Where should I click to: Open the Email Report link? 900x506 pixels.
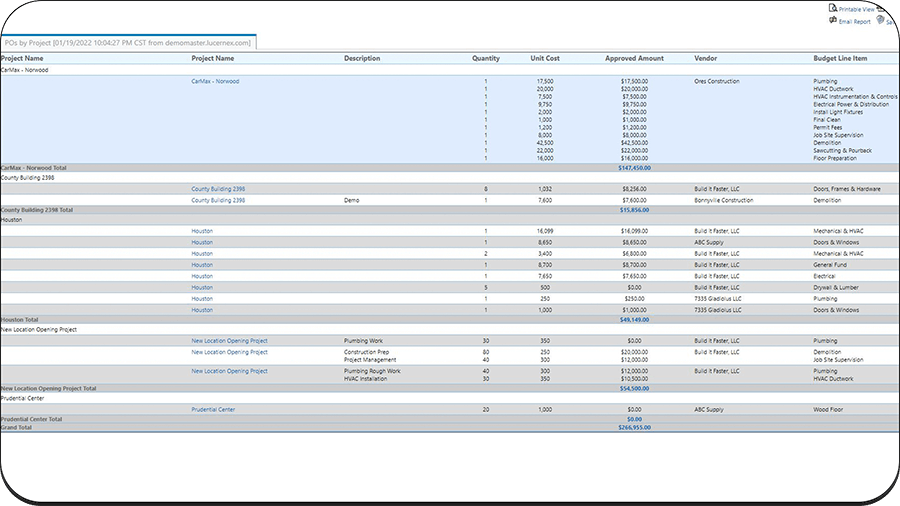[854, 21]
